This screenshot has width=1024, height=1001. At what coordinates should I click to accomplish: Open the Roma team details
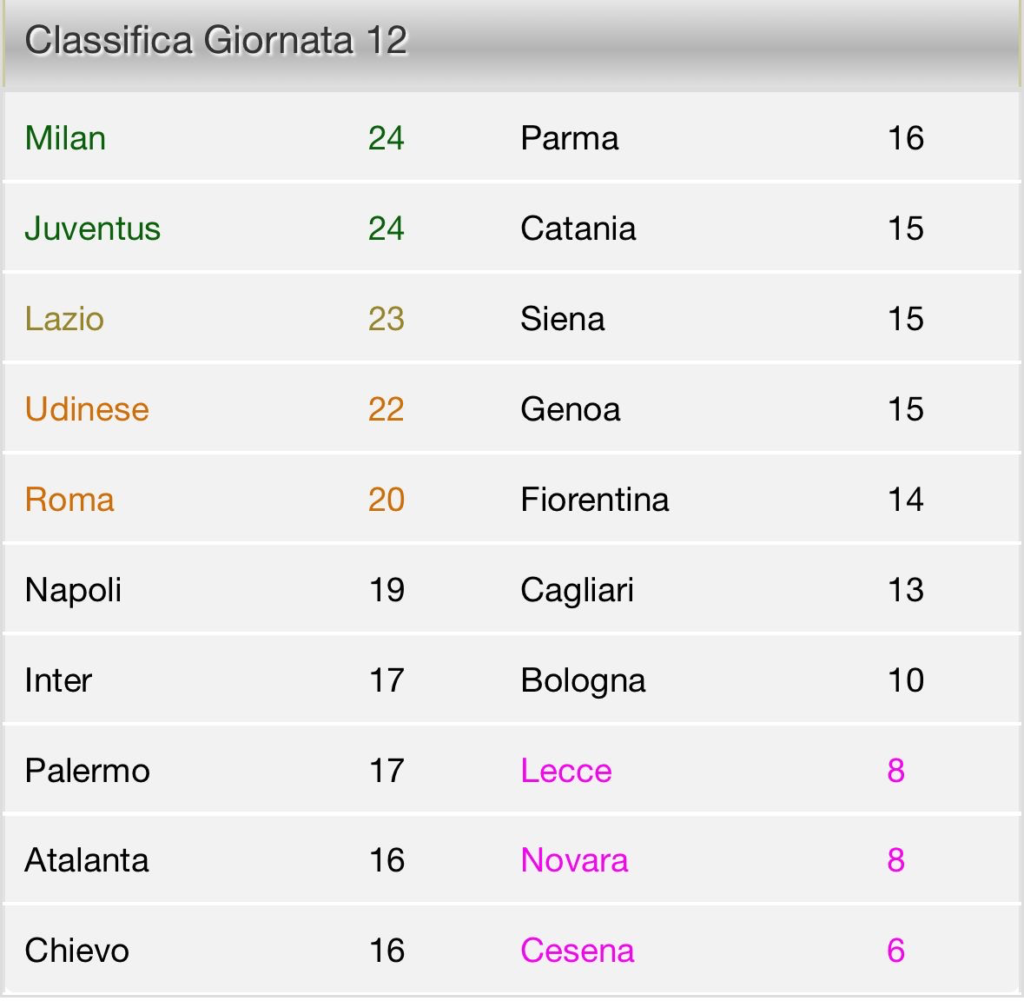point(68,498)
